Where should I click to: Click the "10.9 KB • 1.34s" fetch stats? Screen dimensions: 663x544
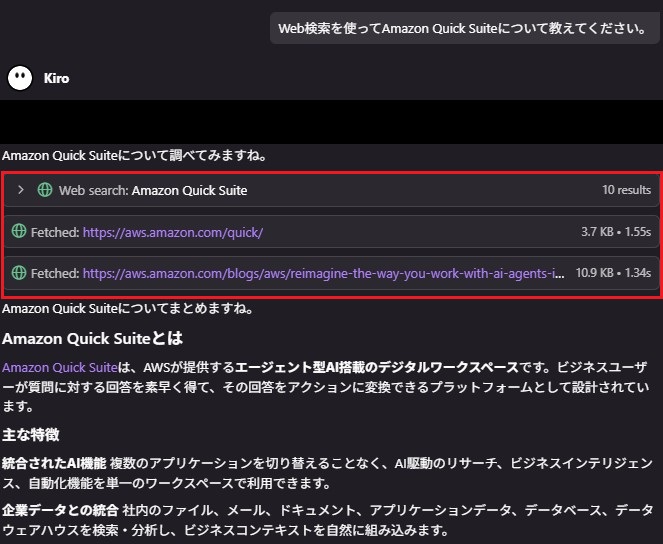tap(613, 272)
